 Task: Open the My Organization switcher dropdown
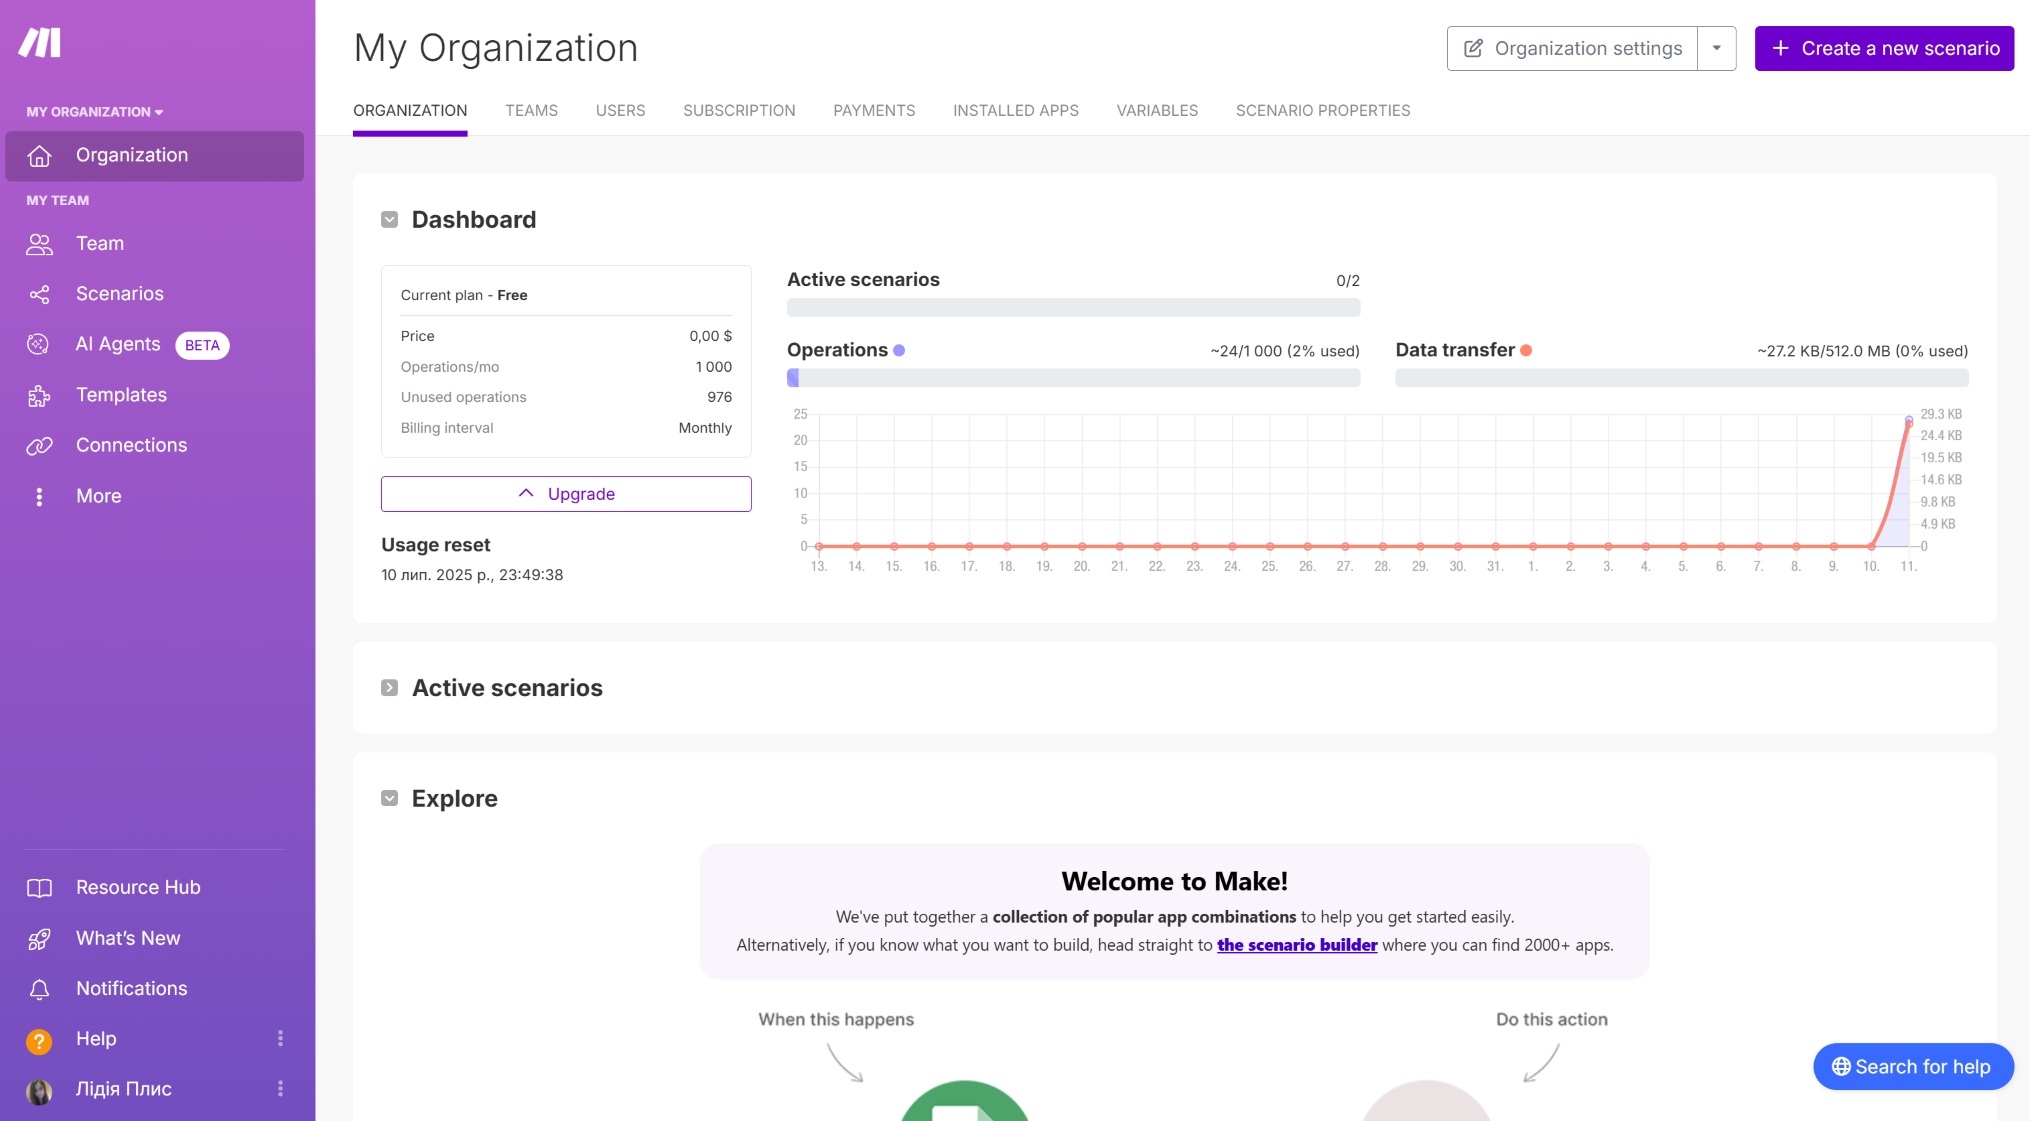pos(95,112)
